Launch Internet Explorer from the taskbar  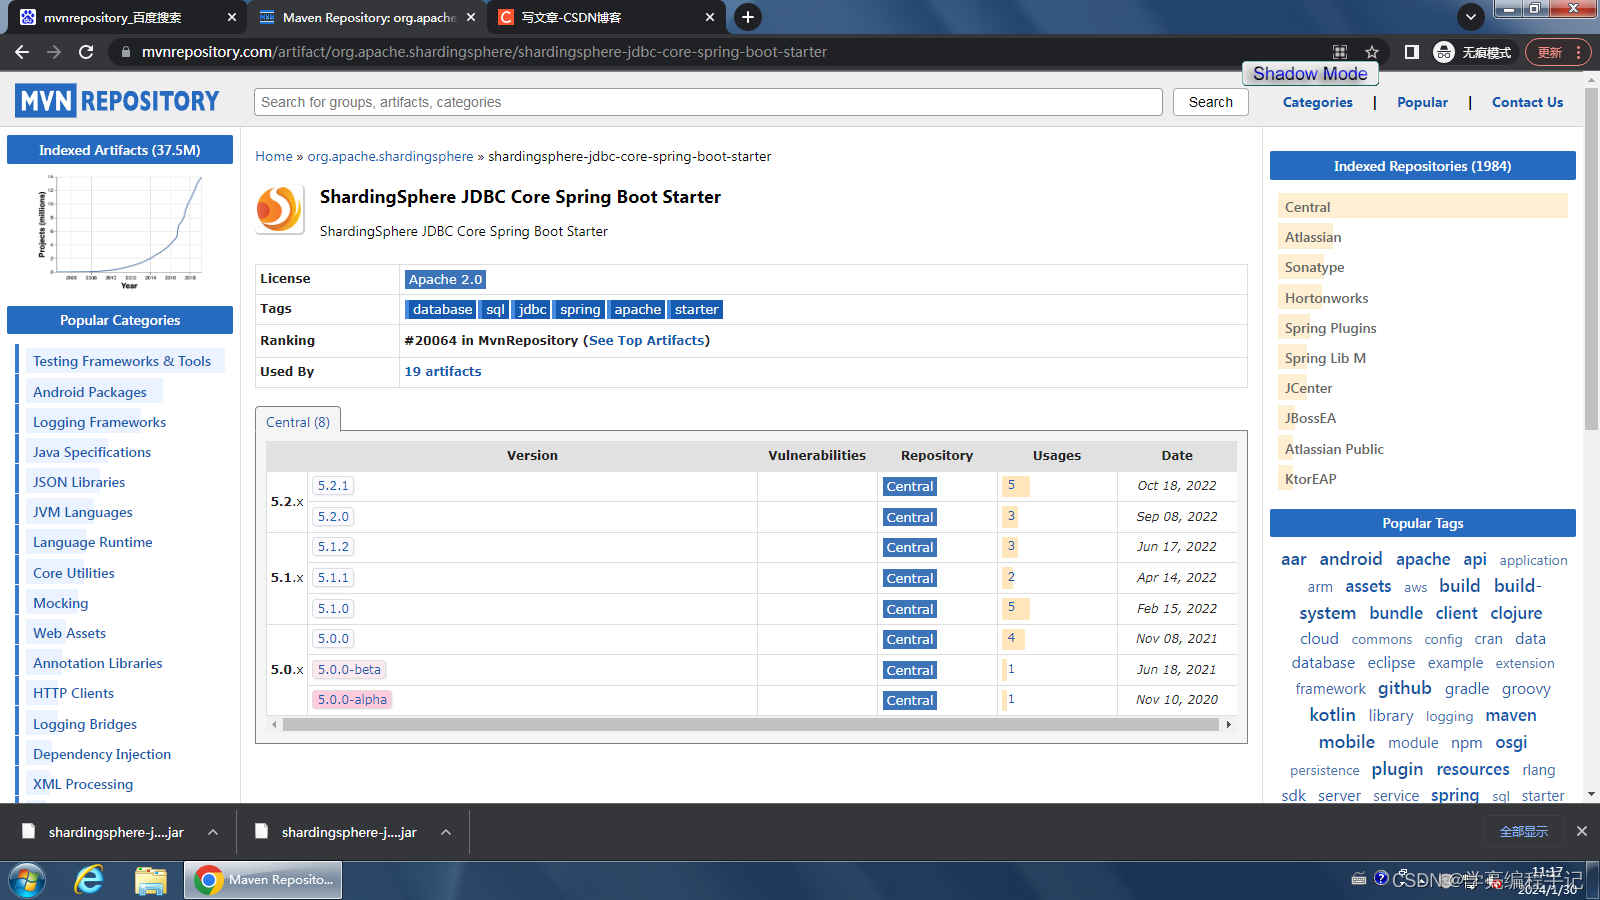[89, 879]
